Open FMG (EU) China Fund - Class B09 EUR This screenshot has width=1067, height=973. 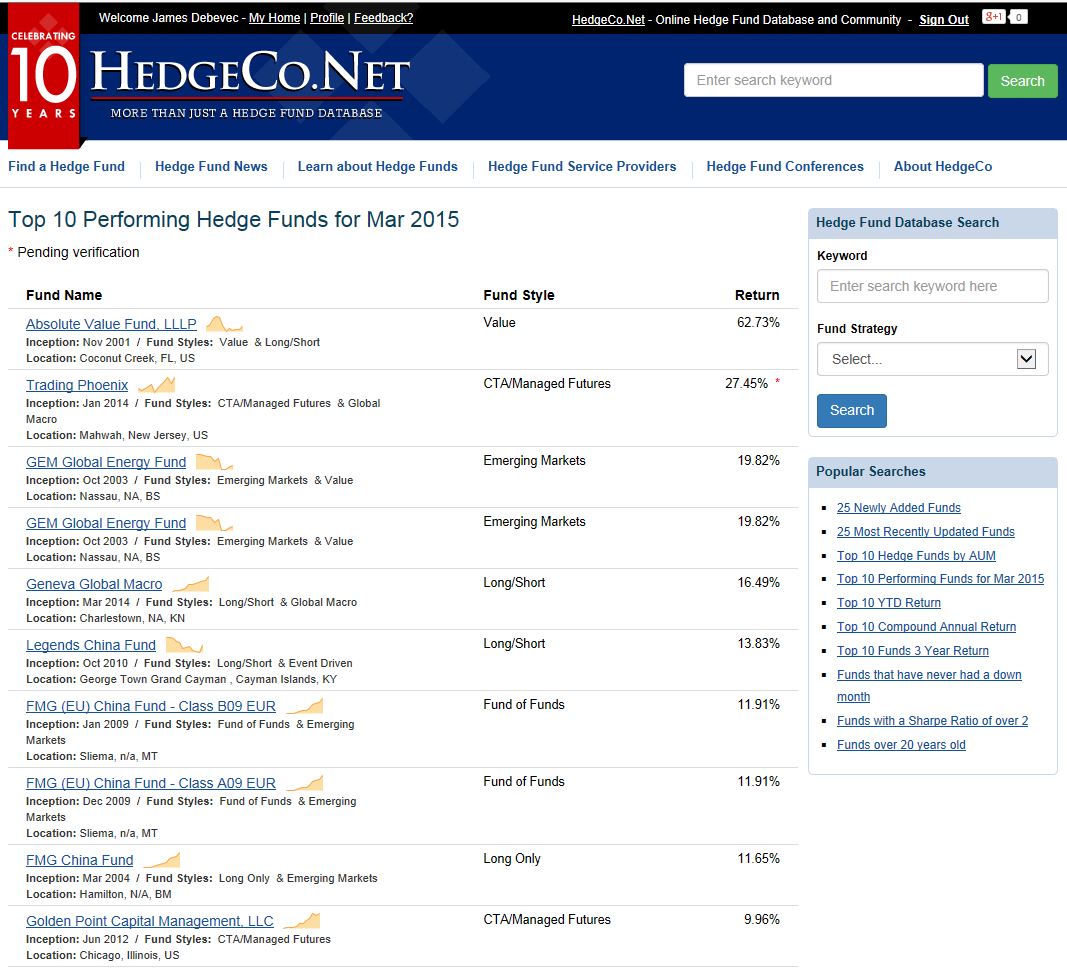[151, 706]
